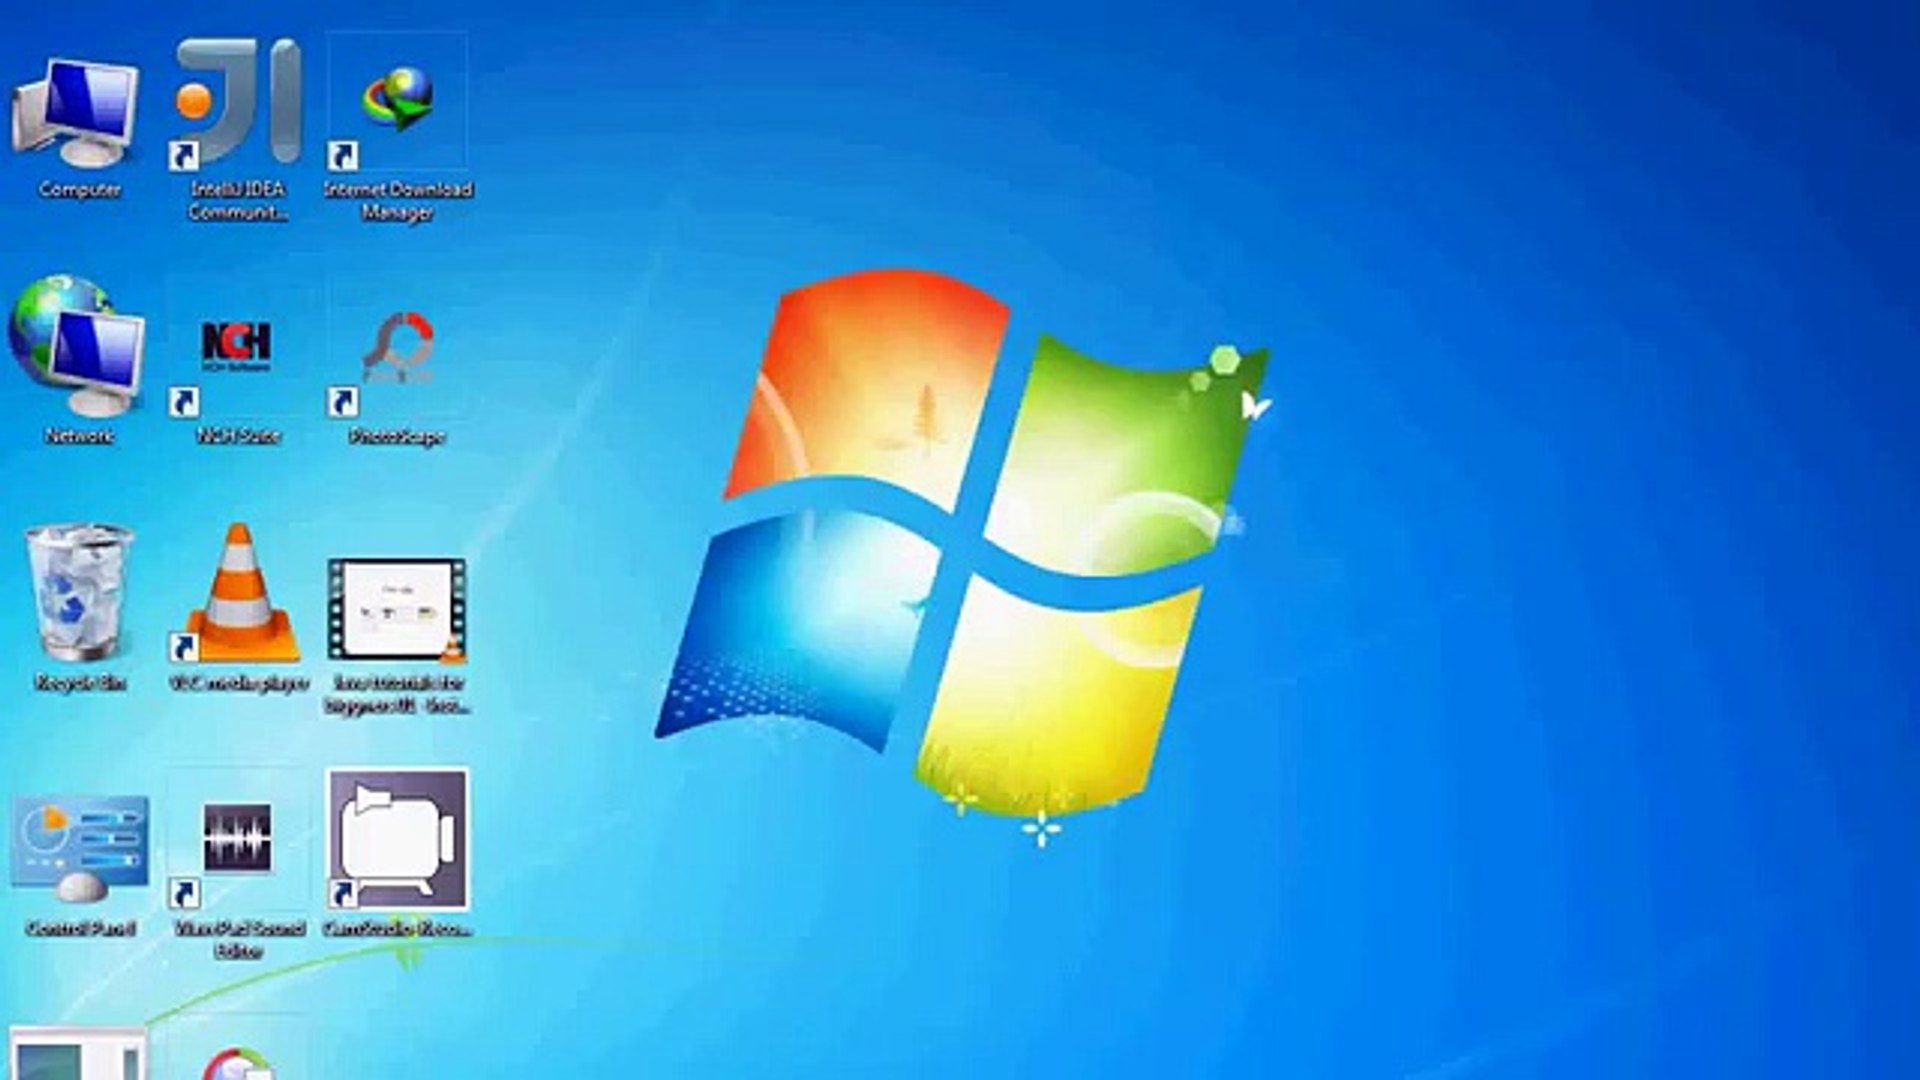The width and height of the screenshot is (1920, 1080).
Task: Click the NCH Suite label text
Action: pyautogui.click(x=240, y=436)
